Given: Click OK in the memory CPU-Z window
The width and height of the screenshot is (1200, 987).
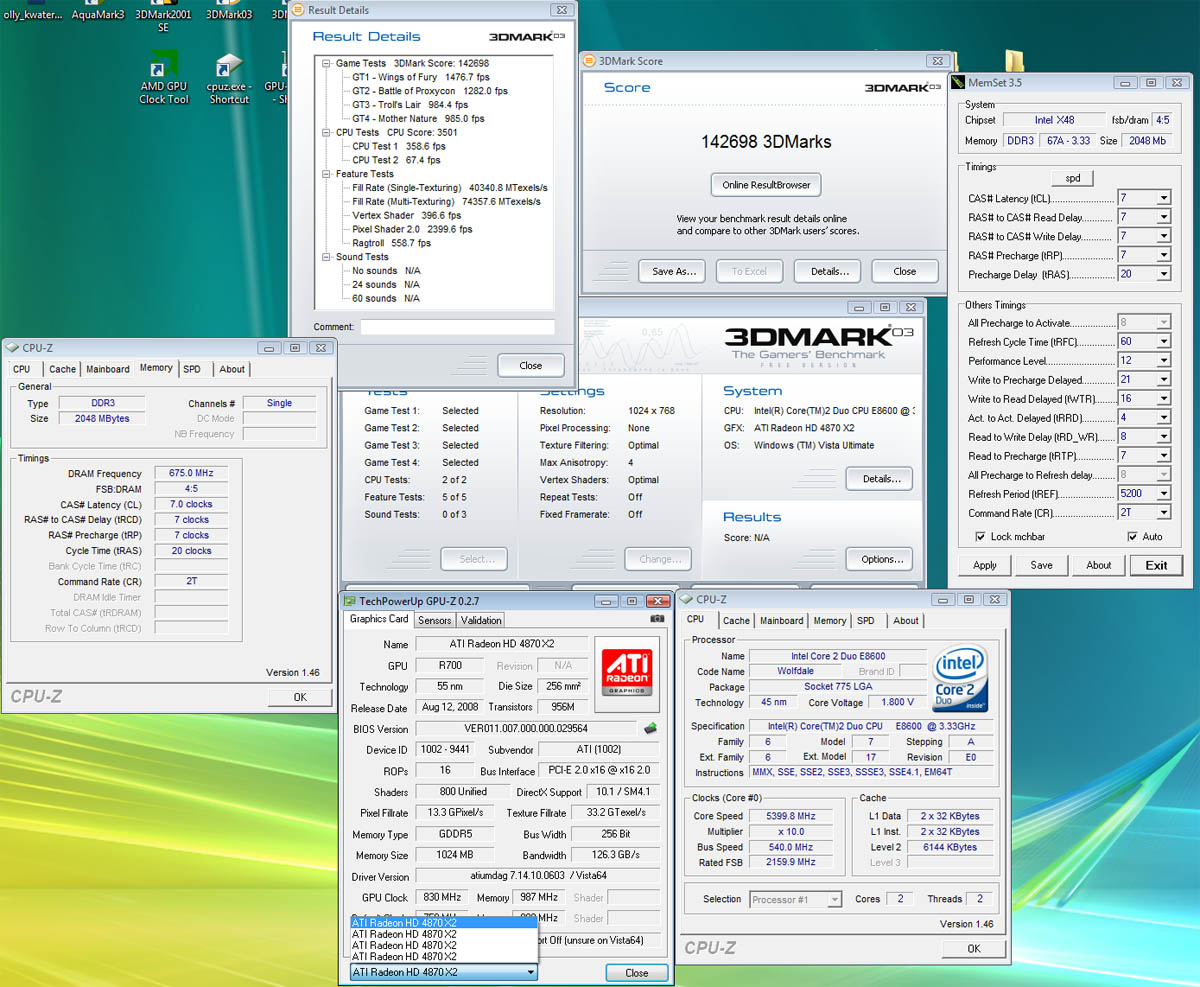Looking at the screenshot, I should (300, 697).
